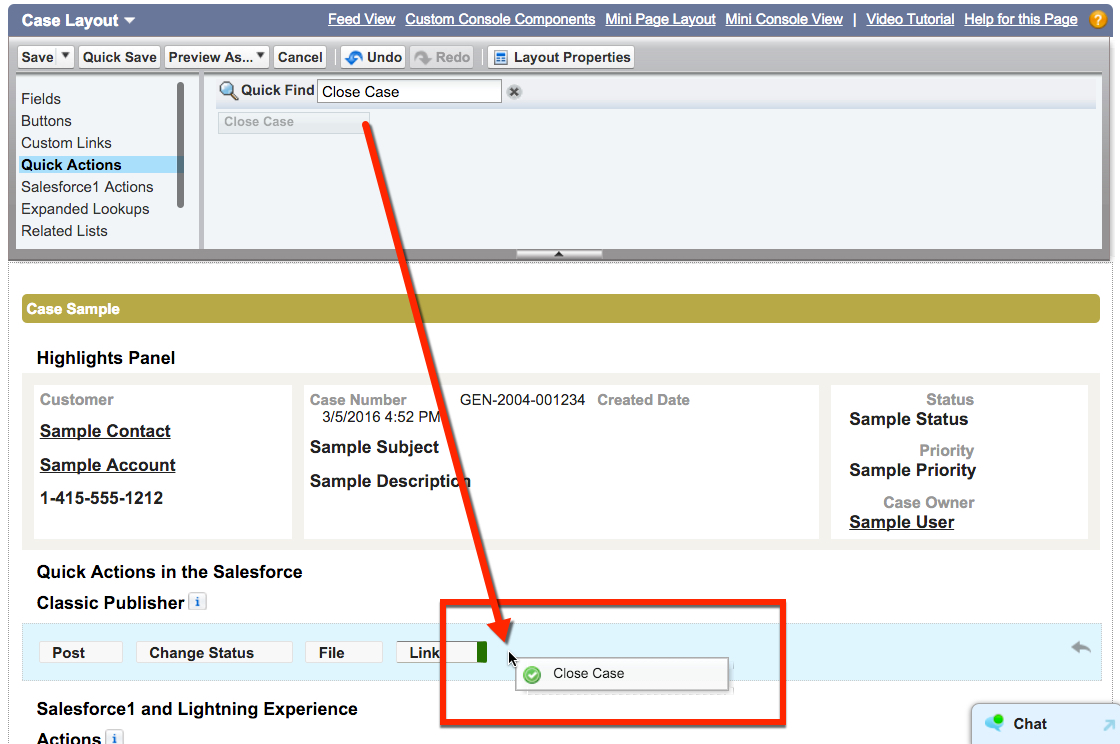Click the Case Sample header bar
Viewport: 1120px width, 744px height.
pos(561,309)
